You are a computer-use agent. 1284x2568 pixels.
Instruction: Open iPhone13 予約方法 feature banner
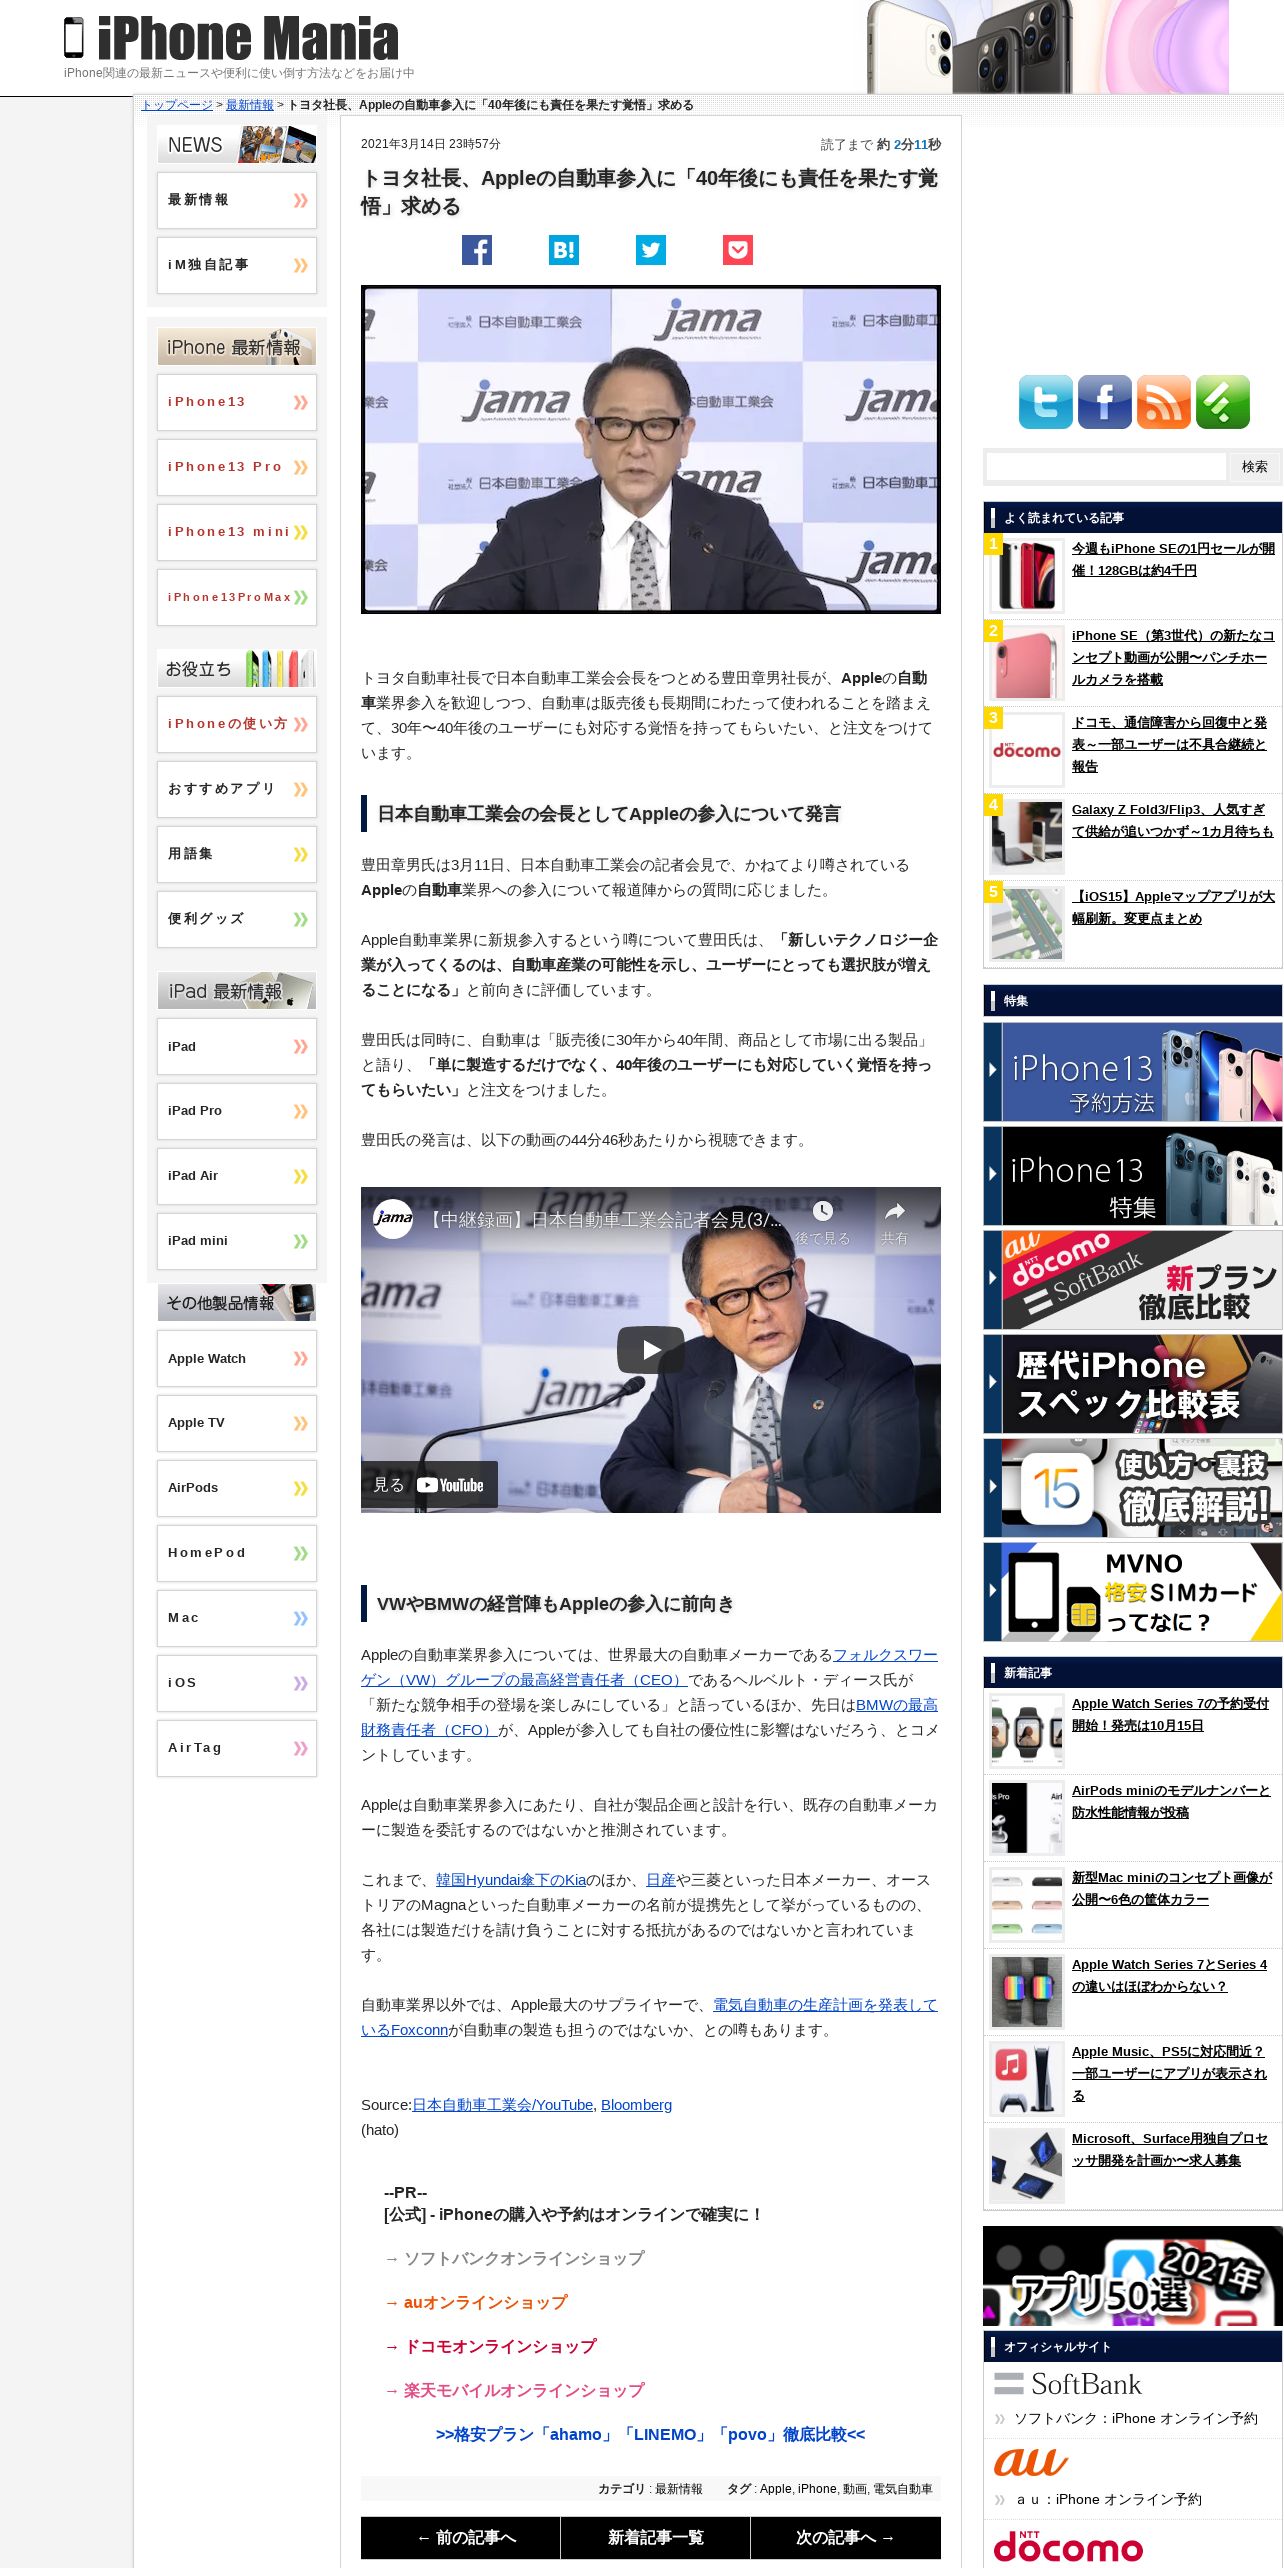(1133, 1072)
